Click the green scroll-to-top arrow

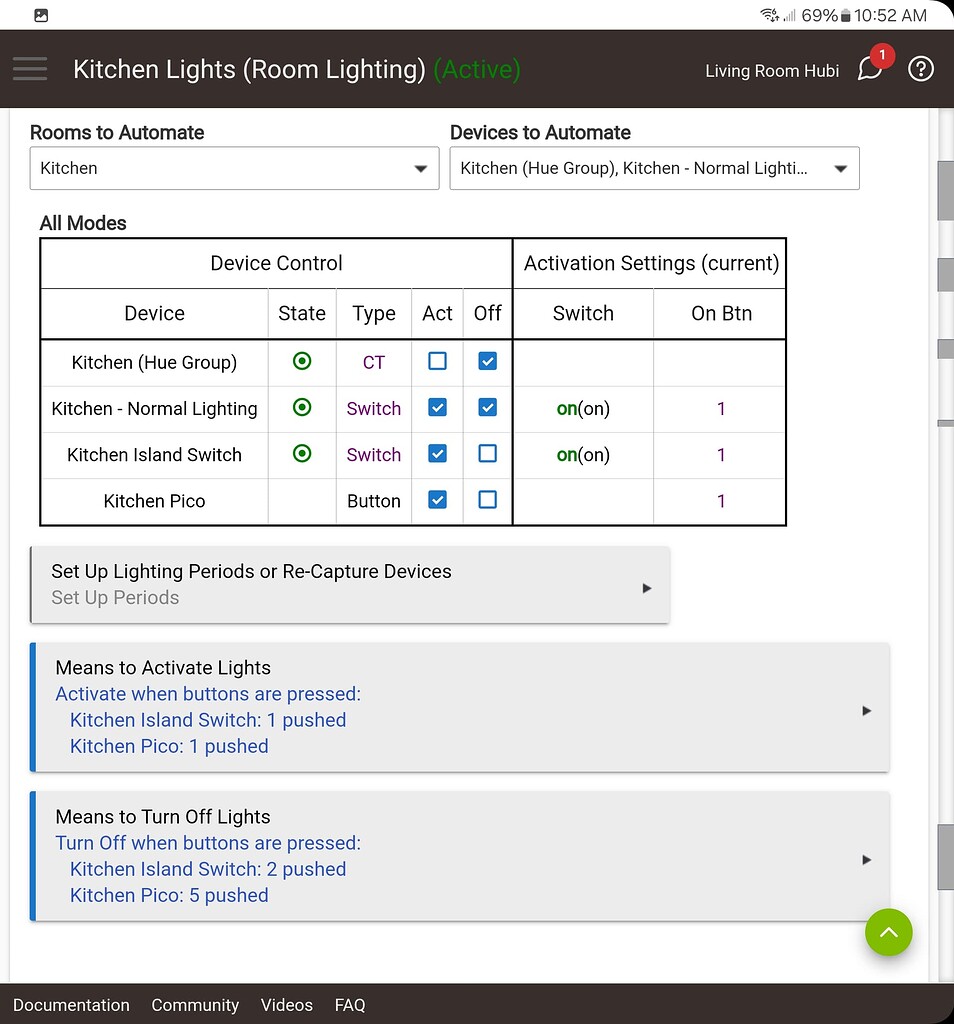click(888, 932)
